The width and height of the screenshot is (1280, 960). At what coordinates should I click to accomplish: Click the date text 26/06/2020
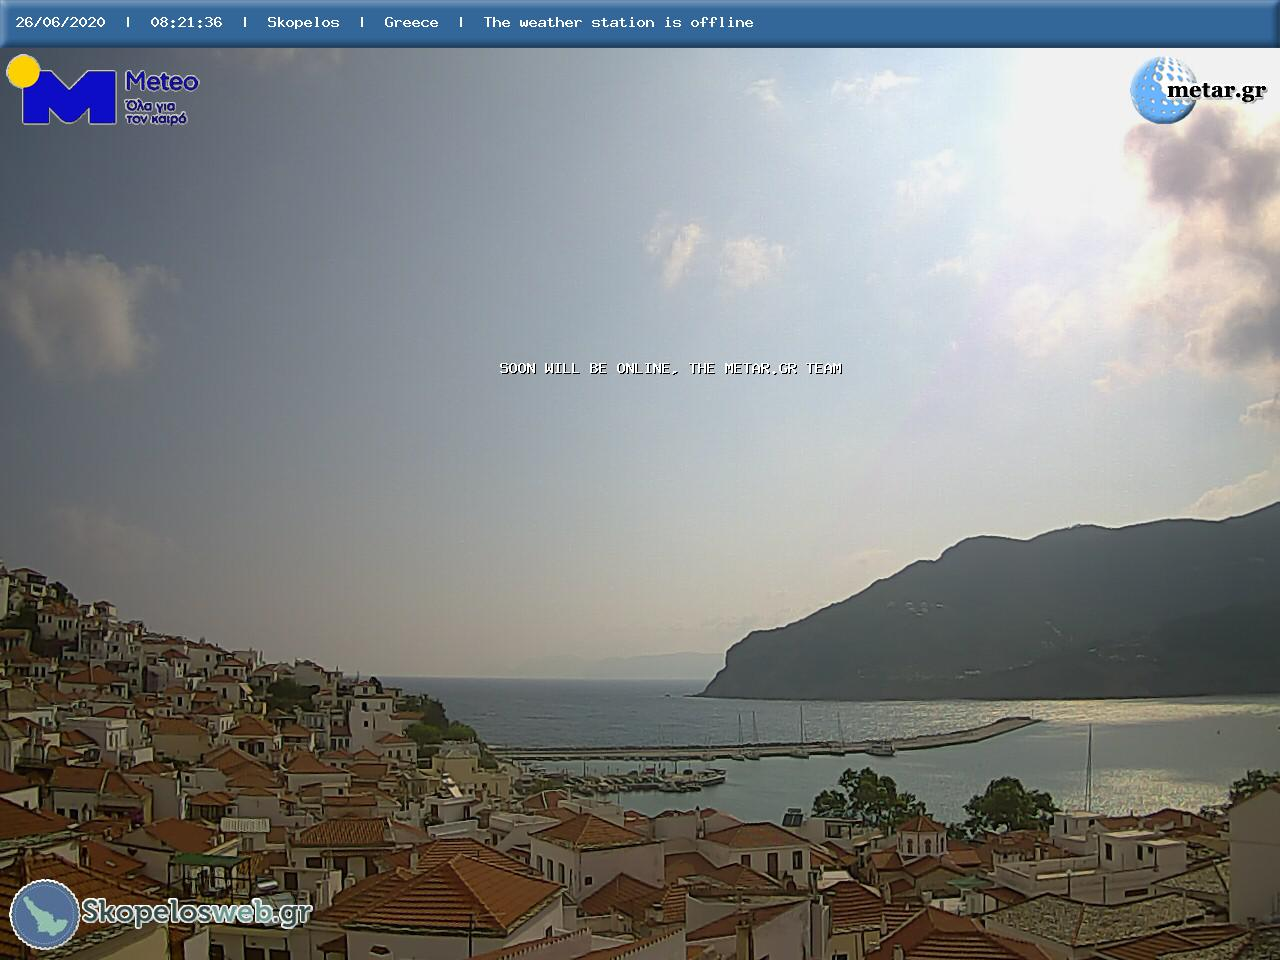pos(60,22)
